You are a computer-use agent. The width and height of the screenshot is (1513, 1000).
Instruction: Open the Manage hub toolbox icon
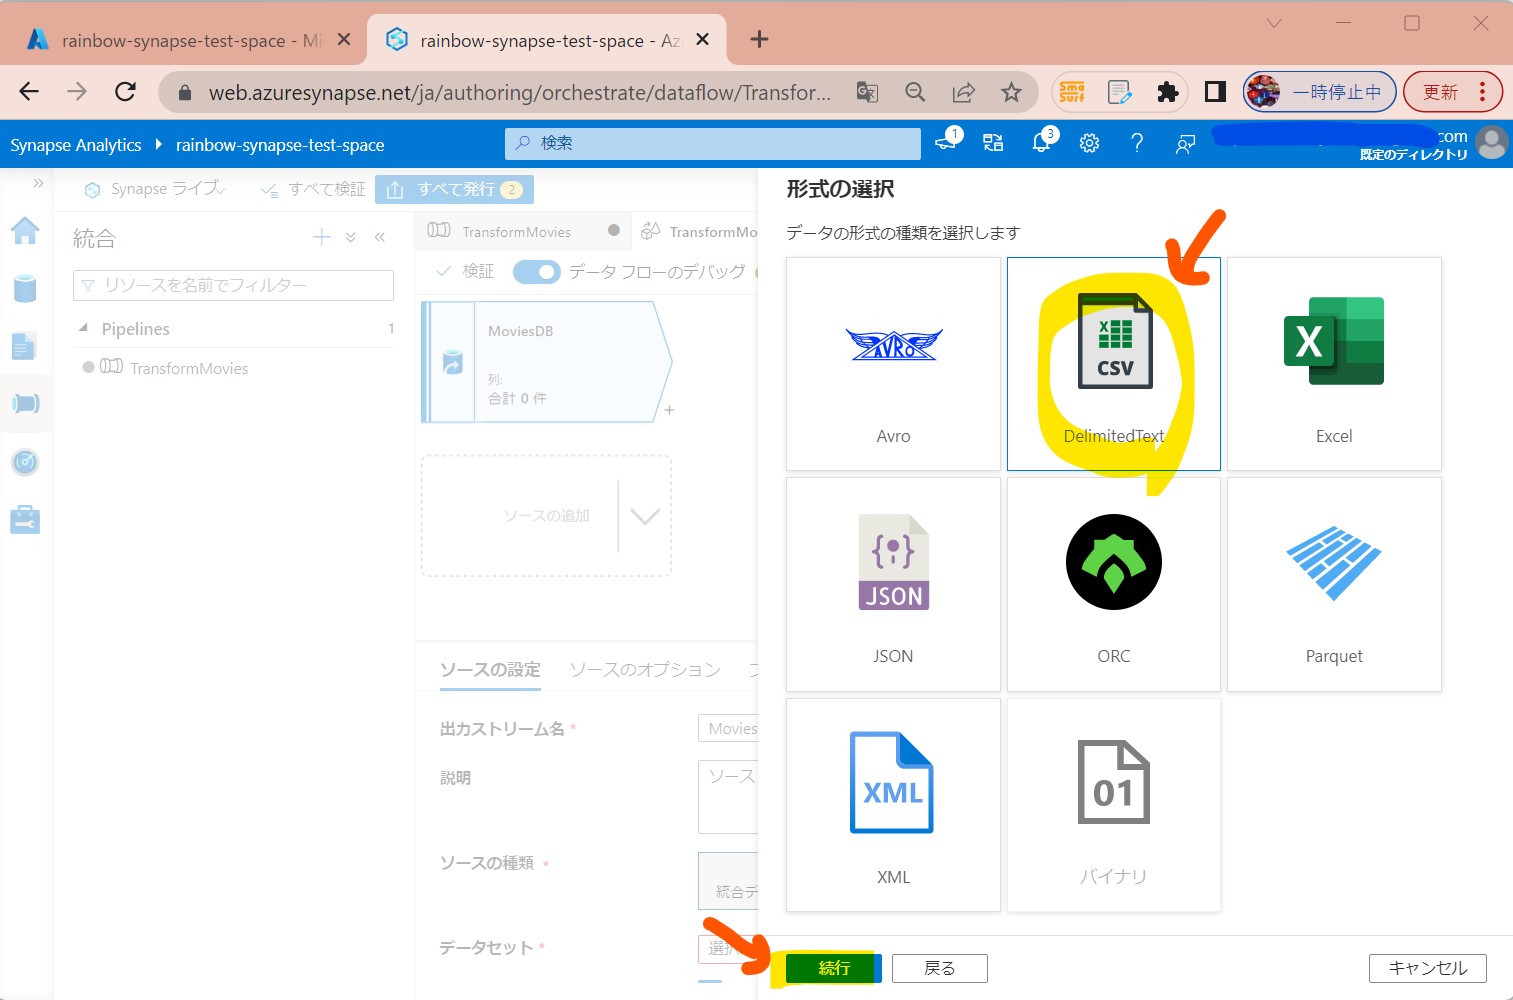pos(25,520)
